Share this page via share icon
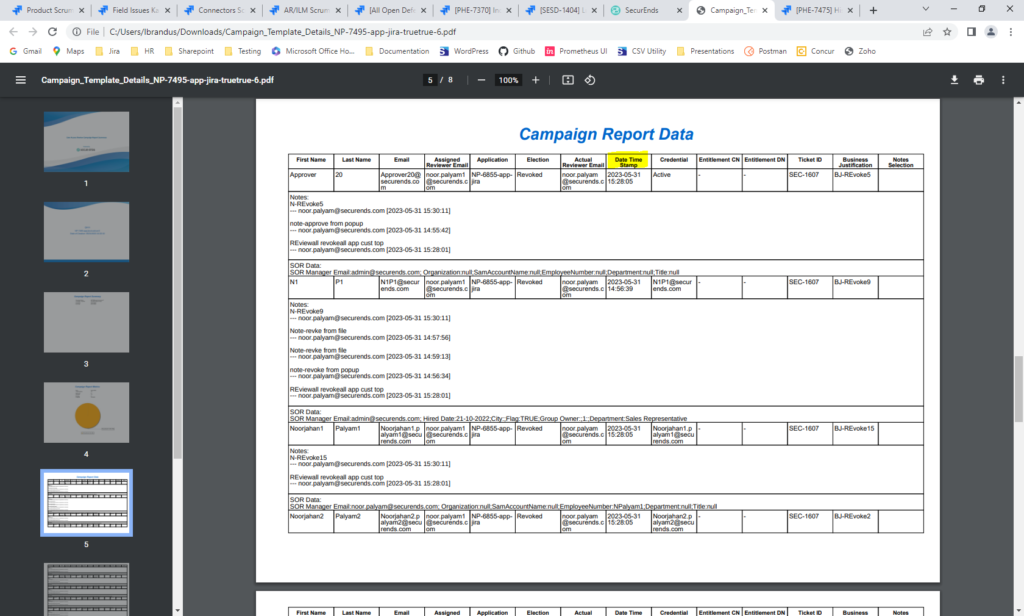This screenshot has height=616, width=1024. click(927, 31)
